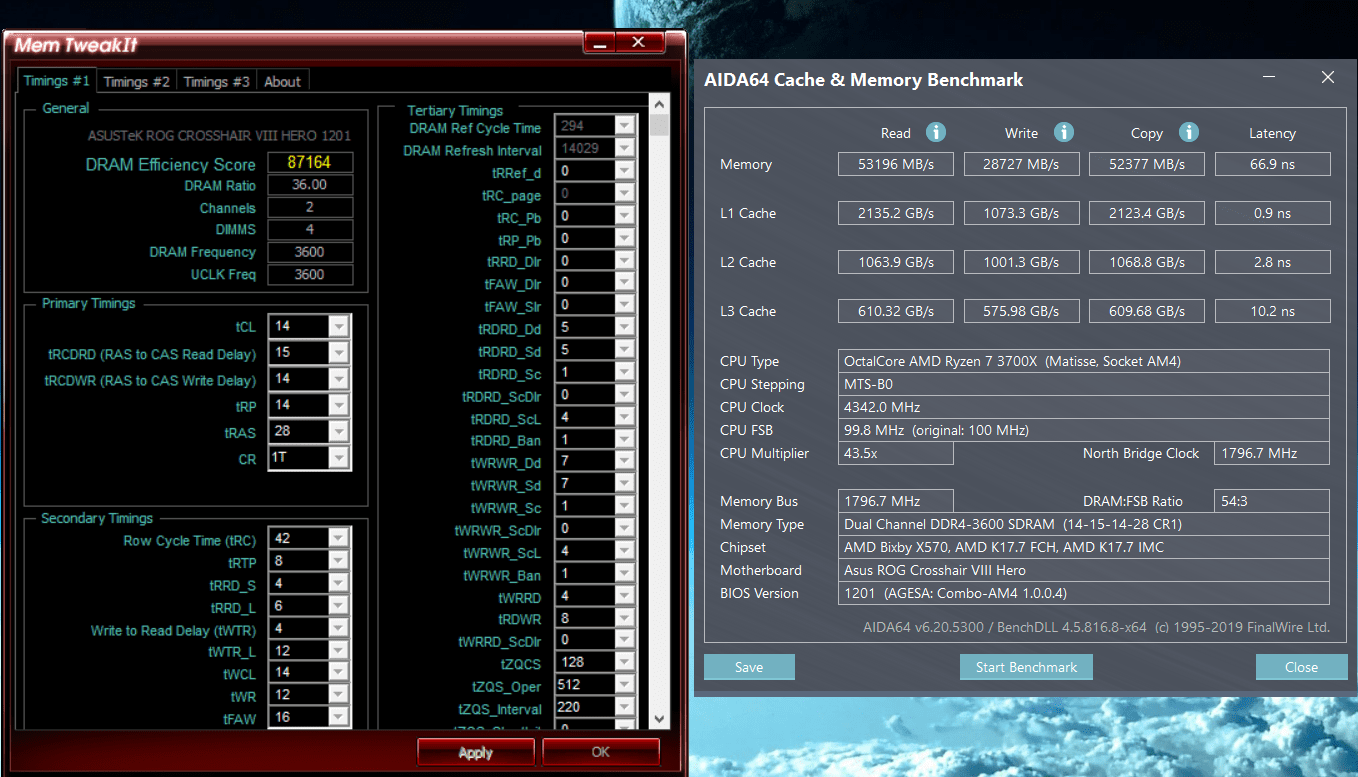The image size is (1358, 777).
Task: Switch to Timings #2 tab
Action: (x=137, y=82)
